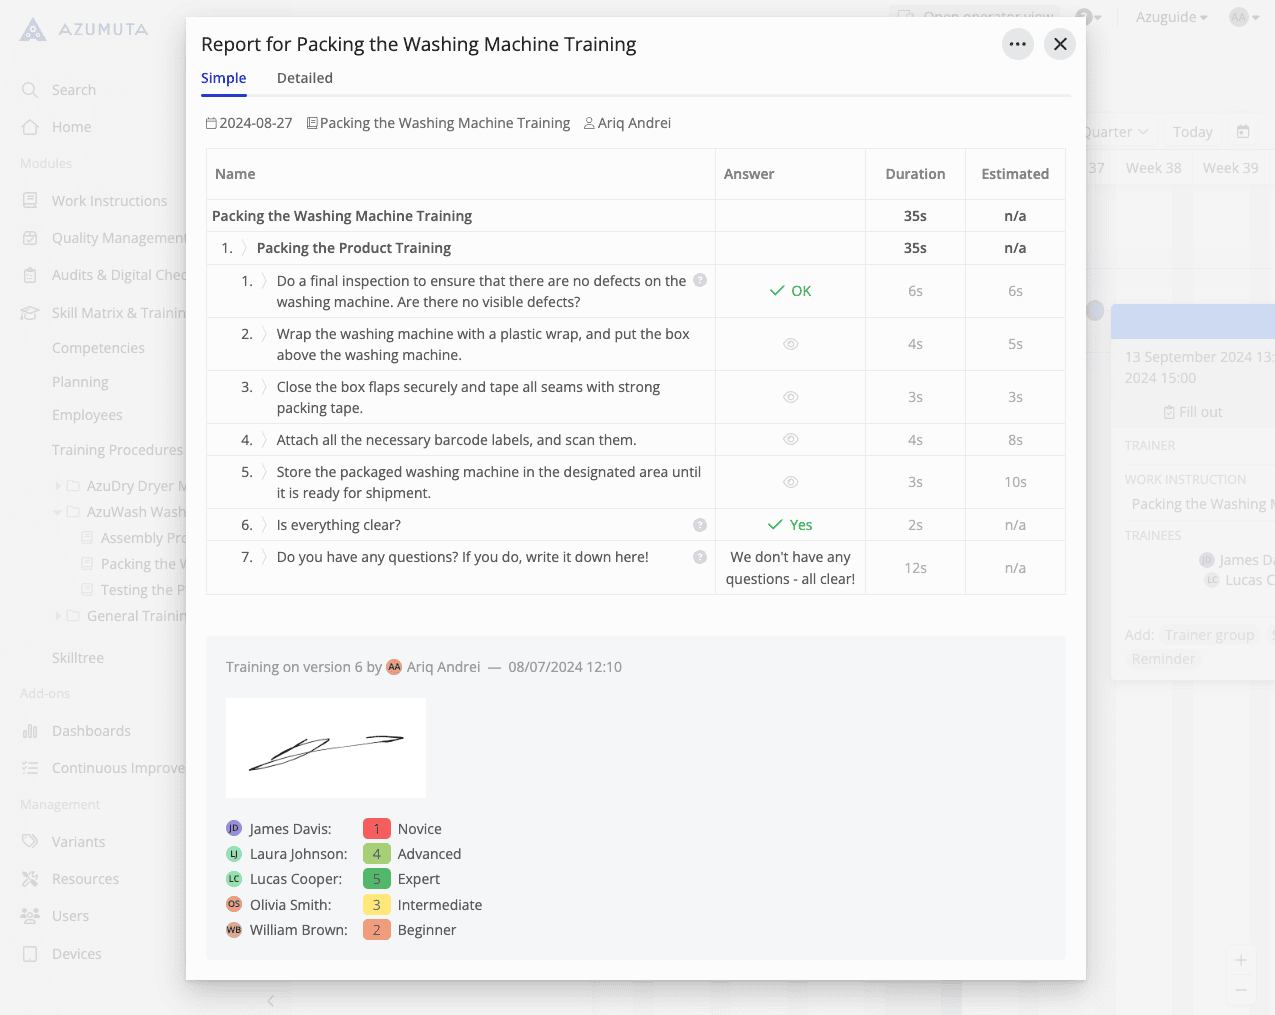Switch to the Detailed tab
This screenshot has height=1015, width=1275.
pyautogui.click(x=304, y=78)
